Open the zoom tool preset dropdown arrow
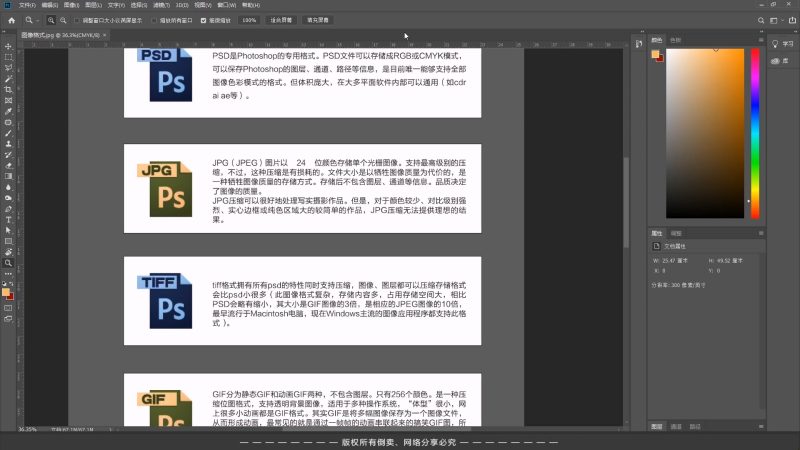 coord(37,19)
